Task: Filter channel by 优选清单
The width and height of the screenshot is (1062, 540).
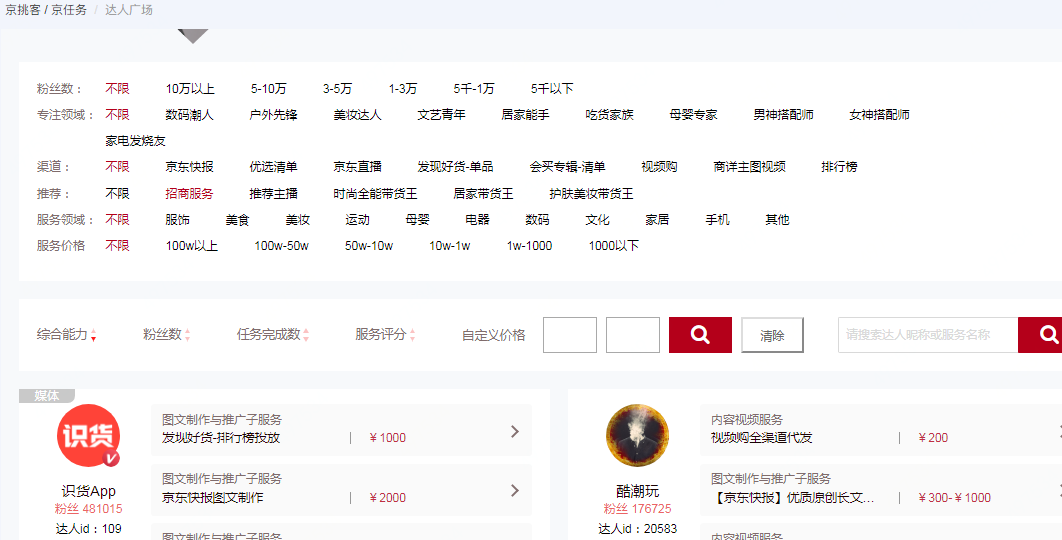Action: 274,167
